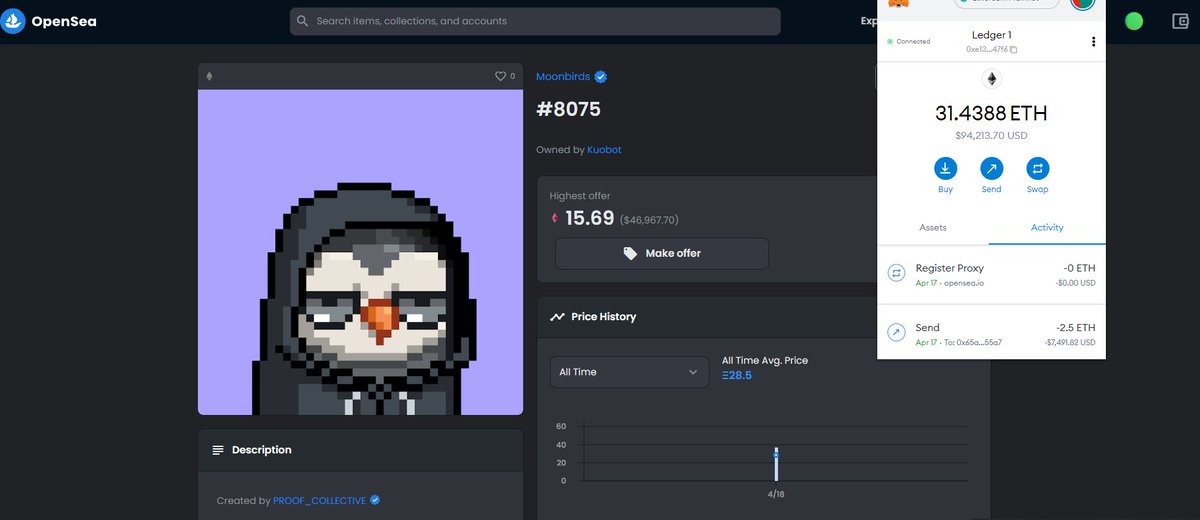
Task: Switch to the Activity tab
Action: pyautogui.click(x=1047, y=228)
